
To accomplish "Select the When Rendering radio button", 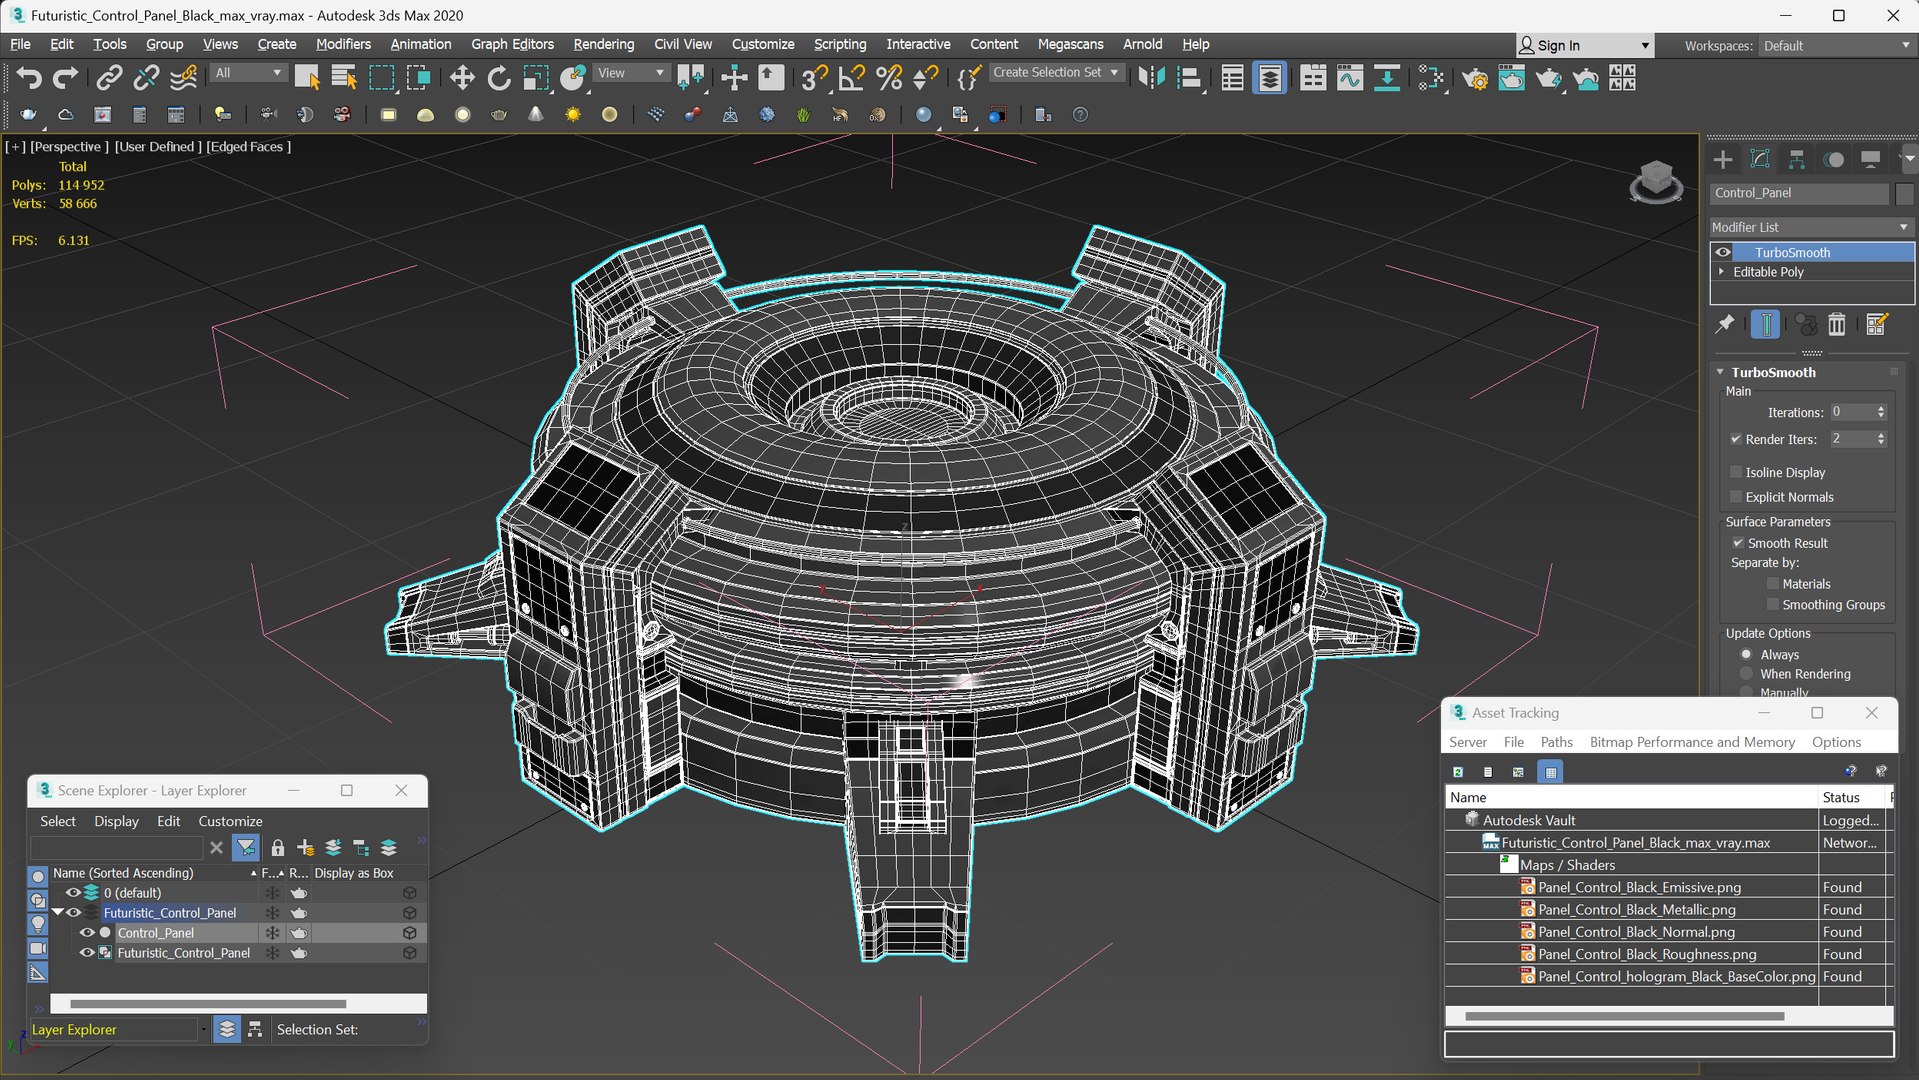I will click(x=1746, y=674).
